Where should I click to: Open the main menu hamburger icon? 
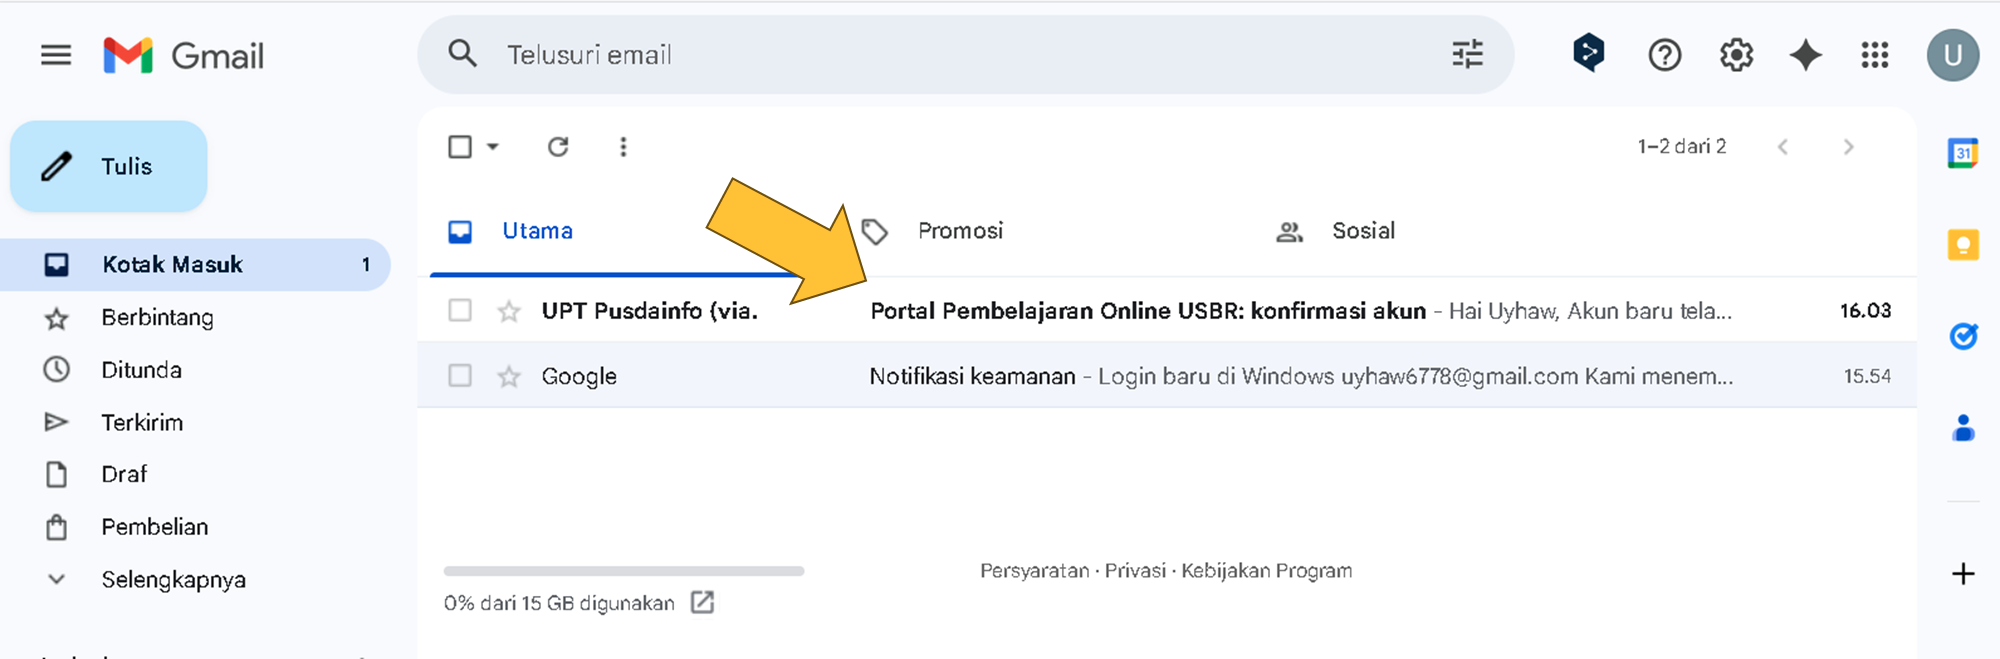56,55
